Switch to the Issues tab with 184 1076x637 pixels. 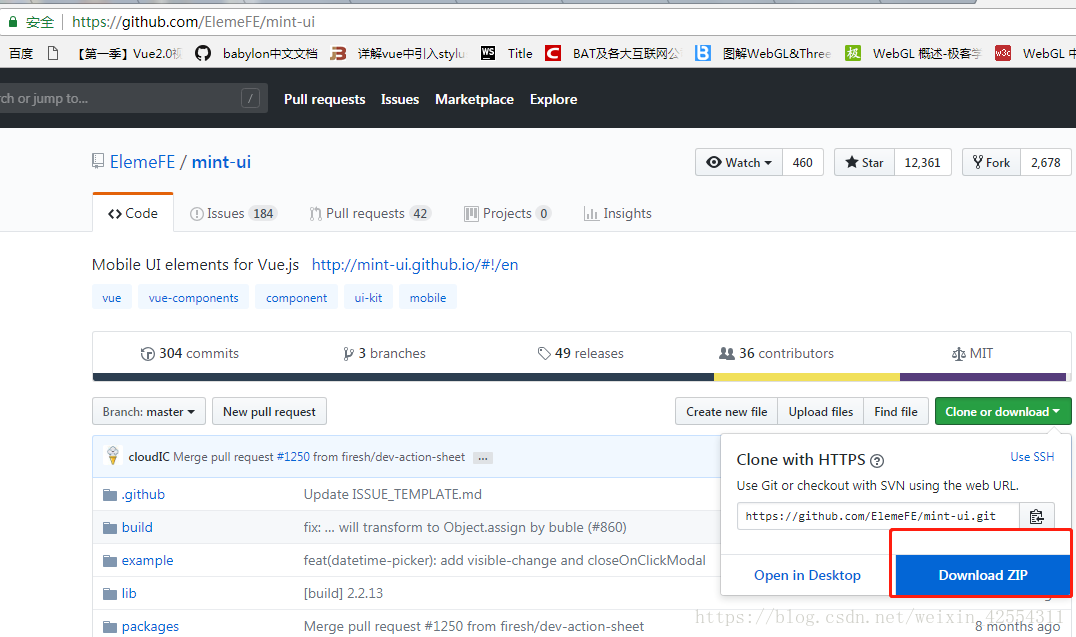click(233, 213)
